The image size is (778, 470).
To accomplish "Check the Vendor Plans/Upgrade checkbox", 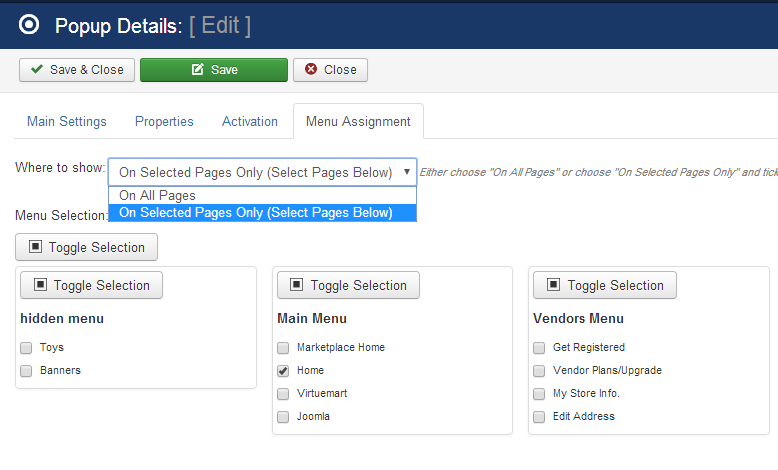I will coord(540,371).
